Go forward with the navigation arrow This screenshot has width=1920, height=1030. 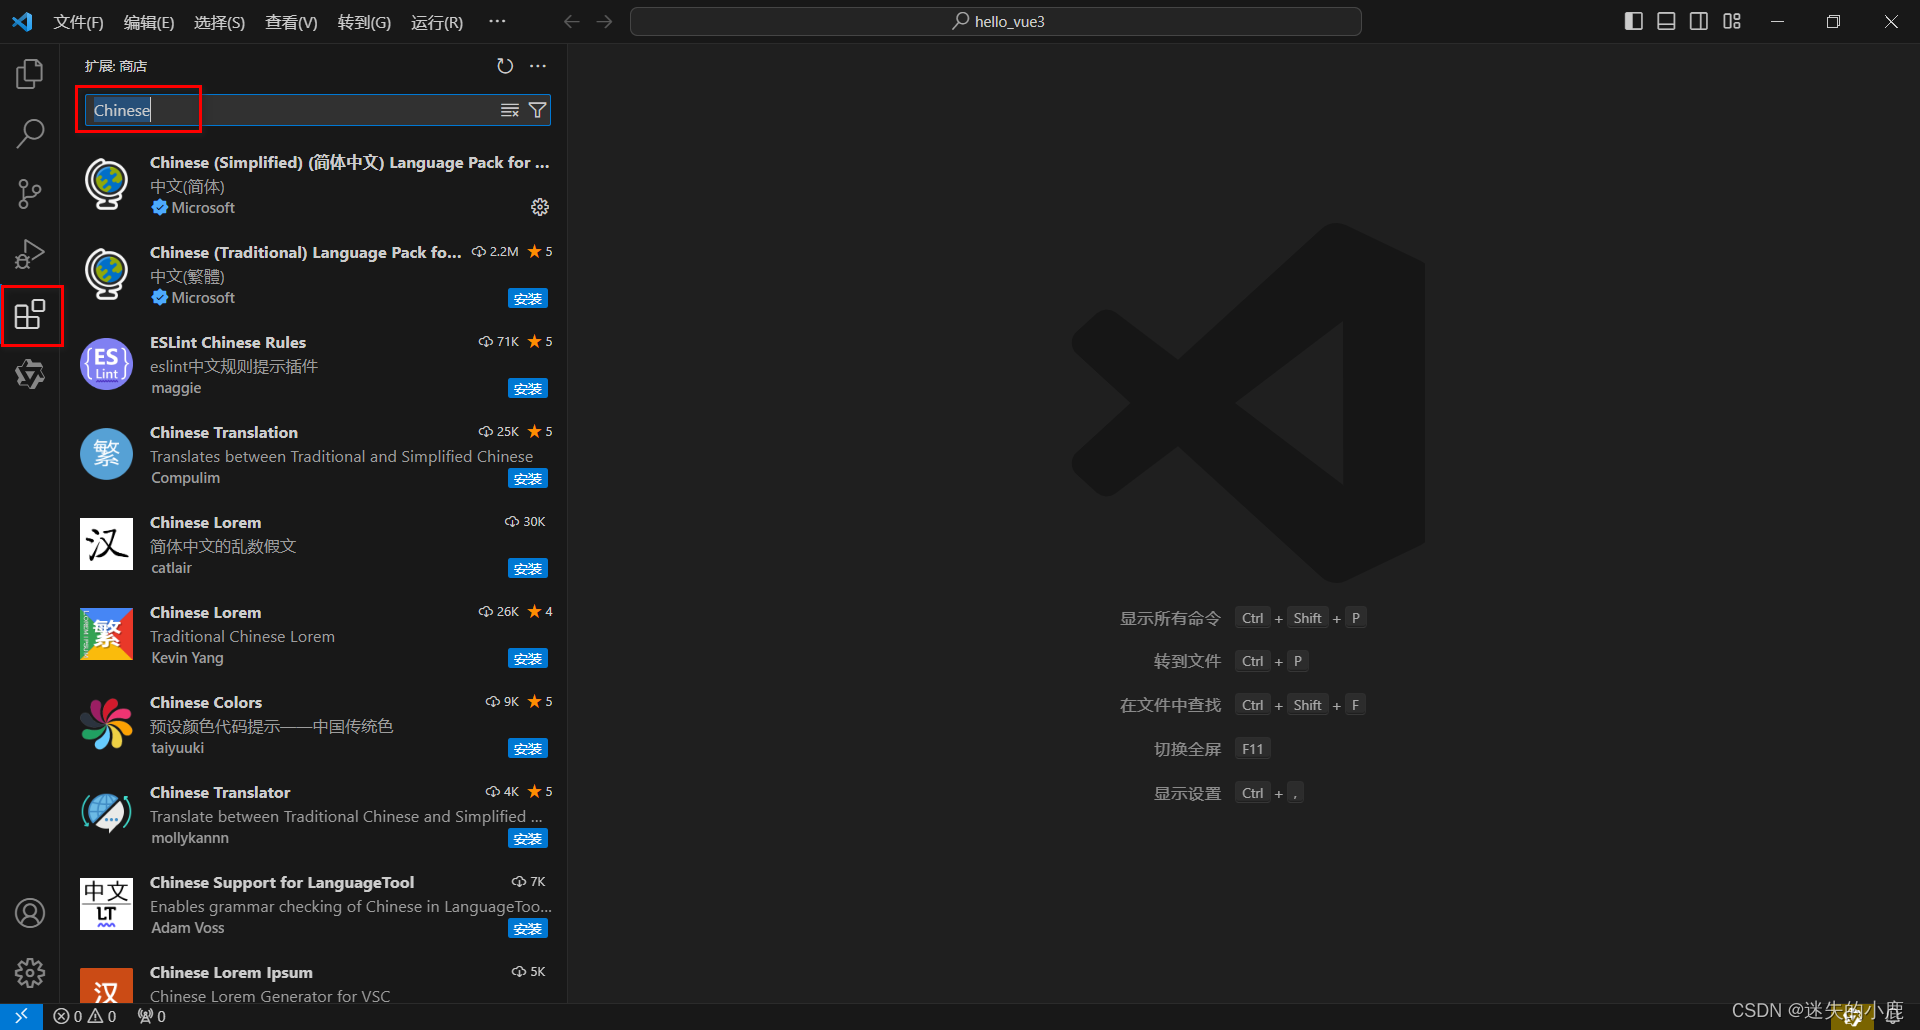(605, 22)
